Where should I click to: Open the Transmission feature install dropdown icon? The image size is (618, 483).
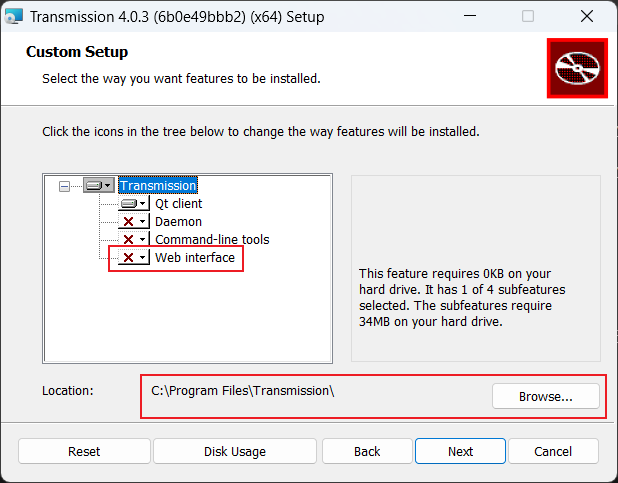99,185
